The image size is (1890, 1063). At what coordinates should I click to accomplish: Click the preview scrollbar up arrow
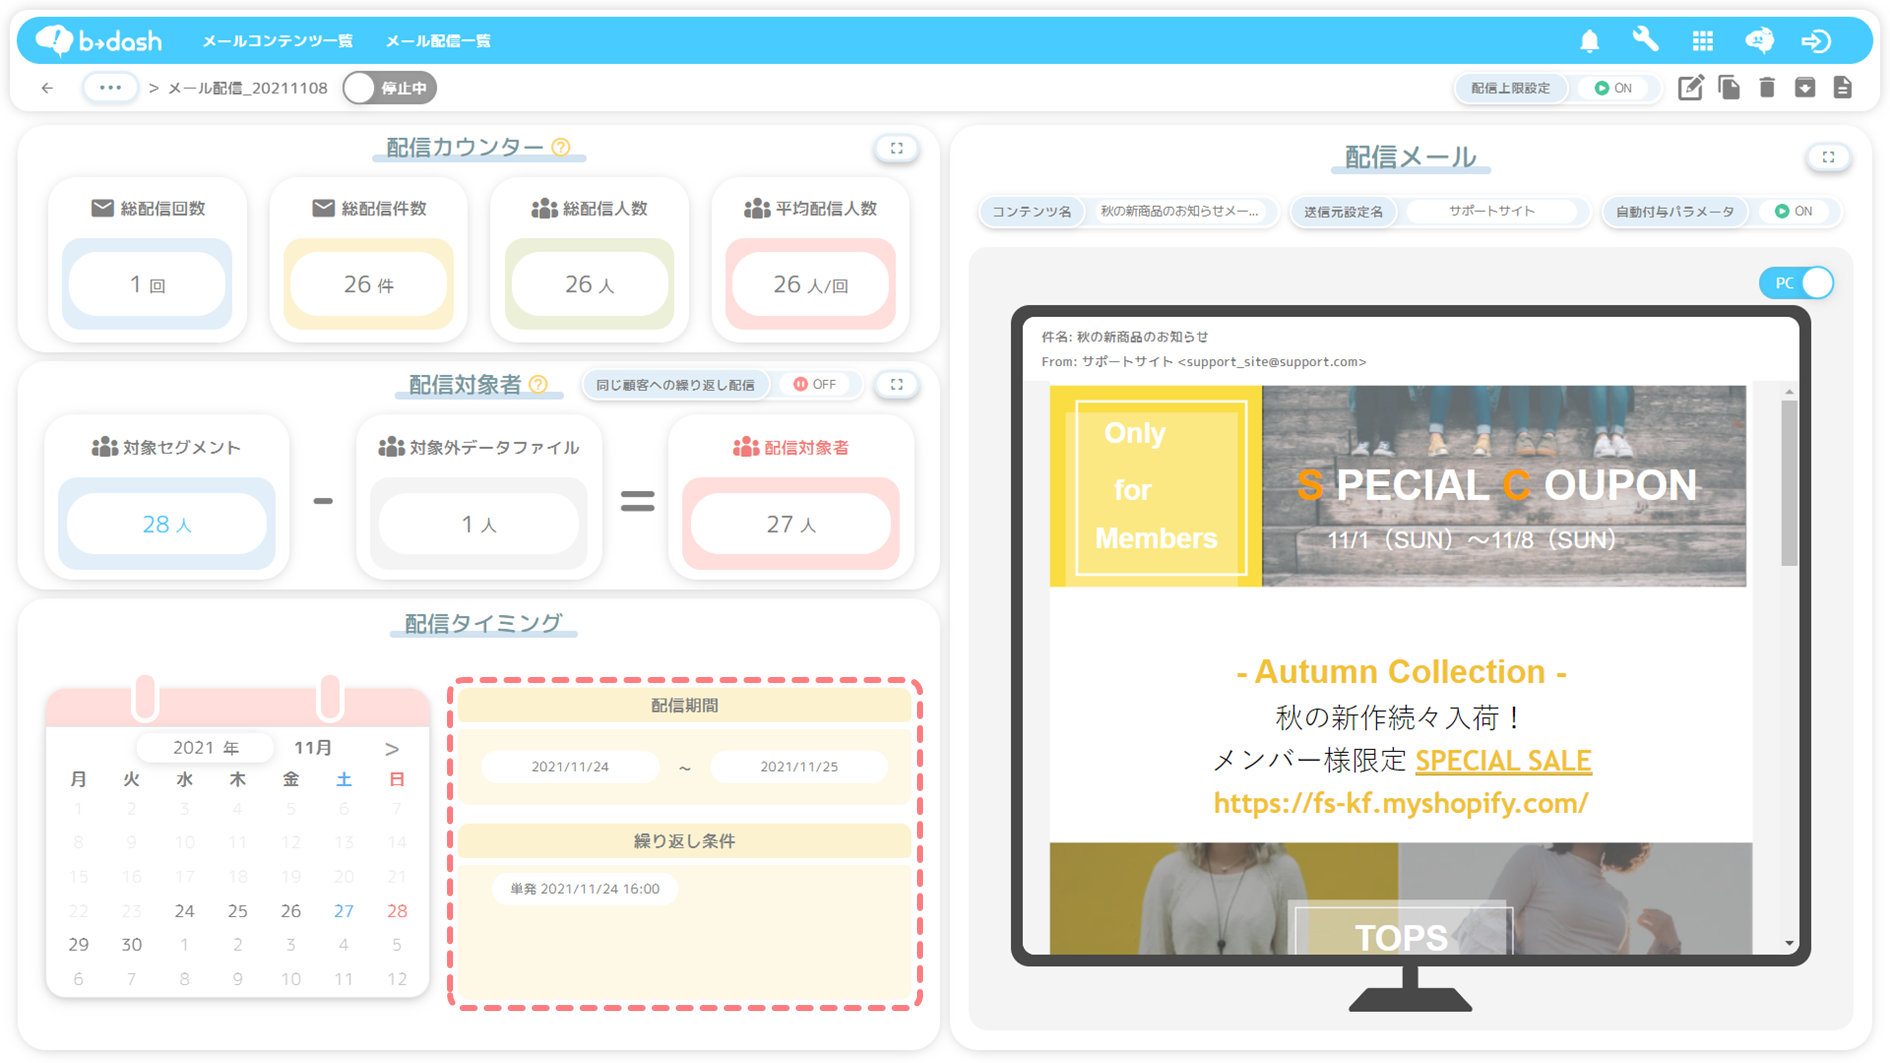coord(1789,392)
